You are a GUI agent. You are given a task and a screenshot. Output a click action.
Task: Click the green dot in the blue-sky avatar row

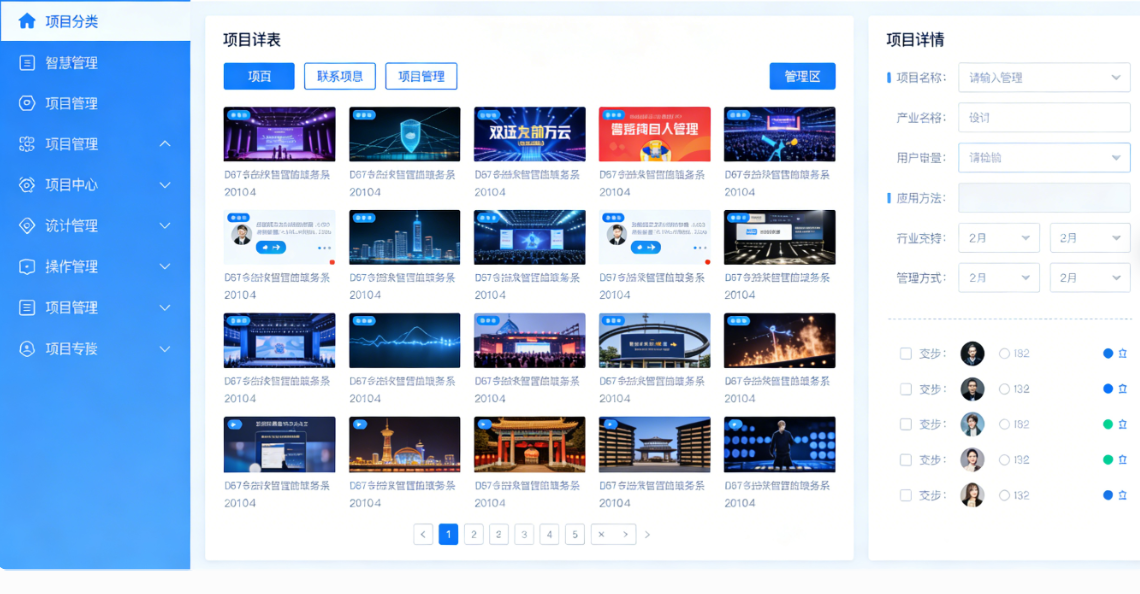tap(1108, 424)
